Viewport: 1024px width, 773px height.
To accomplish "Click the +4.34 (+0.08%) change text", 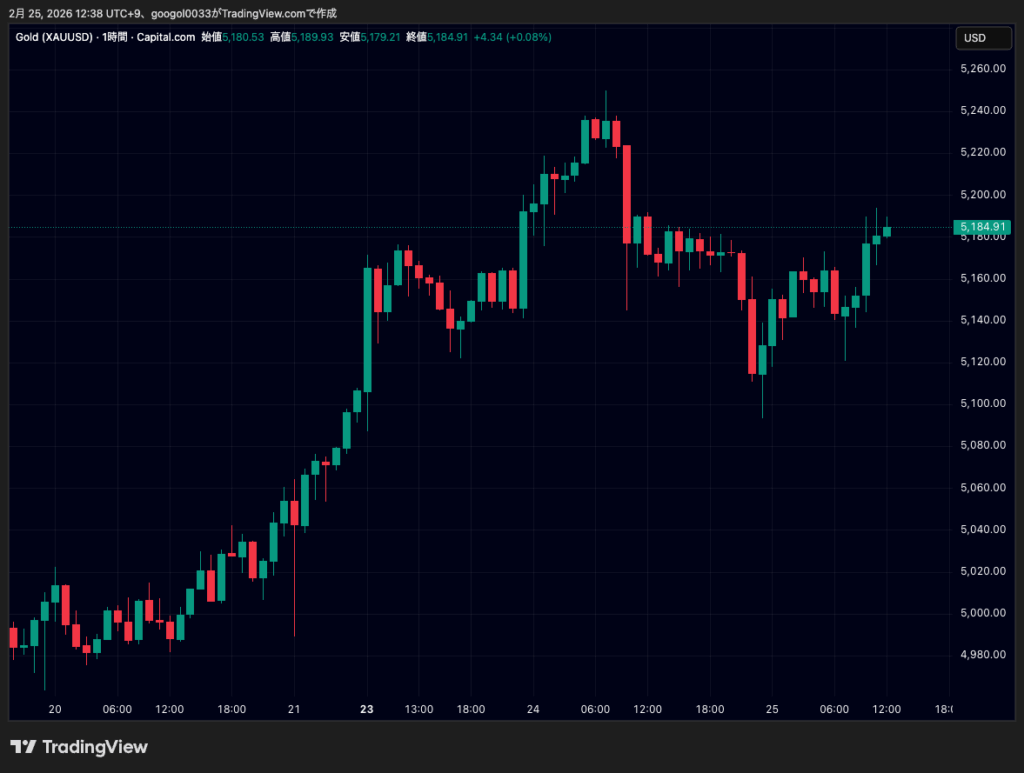I will tap(512, 37).
